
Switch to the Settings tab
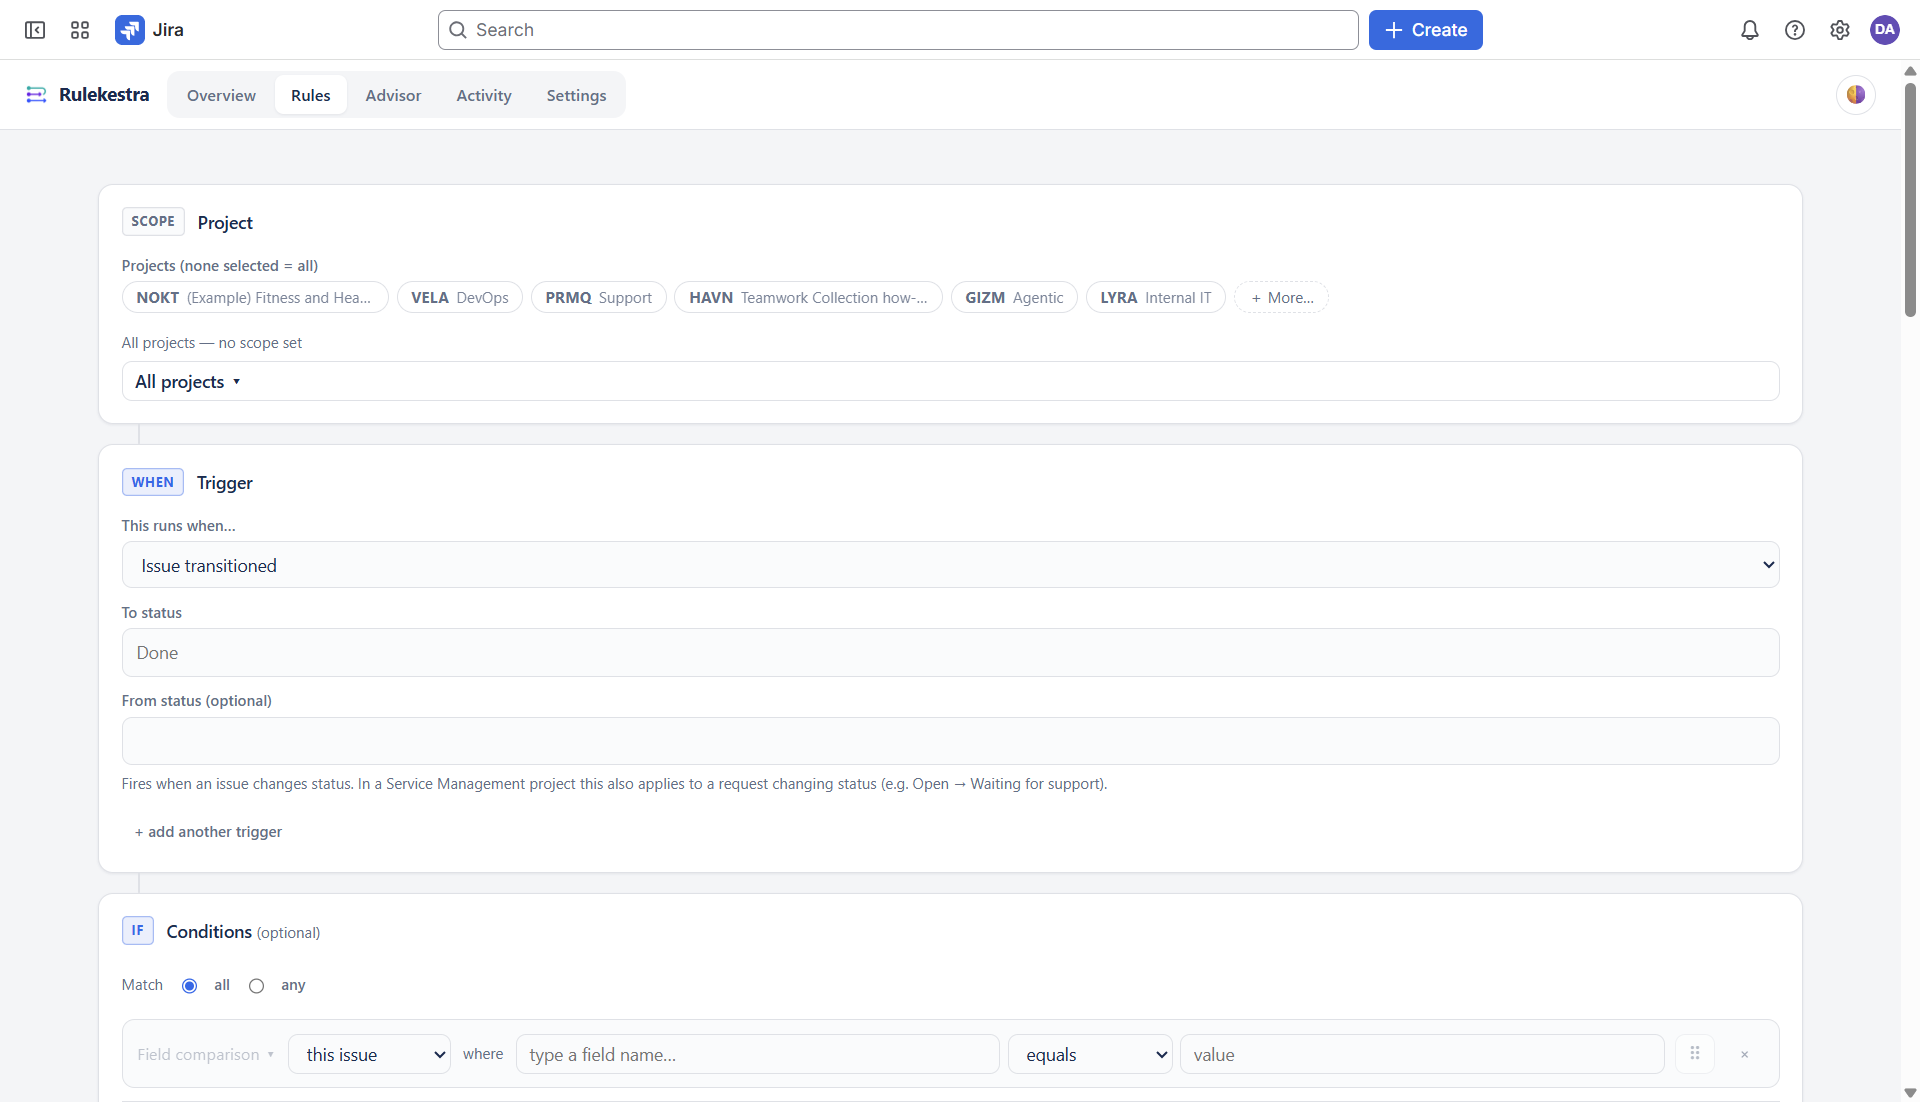coord(576,95)
